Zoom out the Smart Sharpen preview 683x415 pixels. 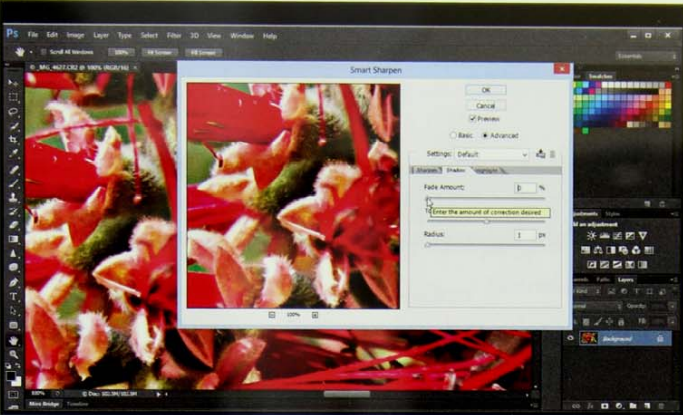(x=271, y=314)
